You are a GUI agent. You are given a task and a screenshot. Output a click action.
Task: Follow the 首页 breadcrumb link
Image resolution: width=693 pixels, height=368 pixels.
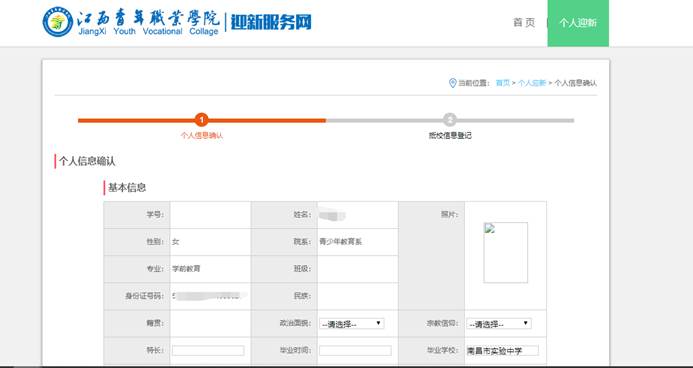503,83
